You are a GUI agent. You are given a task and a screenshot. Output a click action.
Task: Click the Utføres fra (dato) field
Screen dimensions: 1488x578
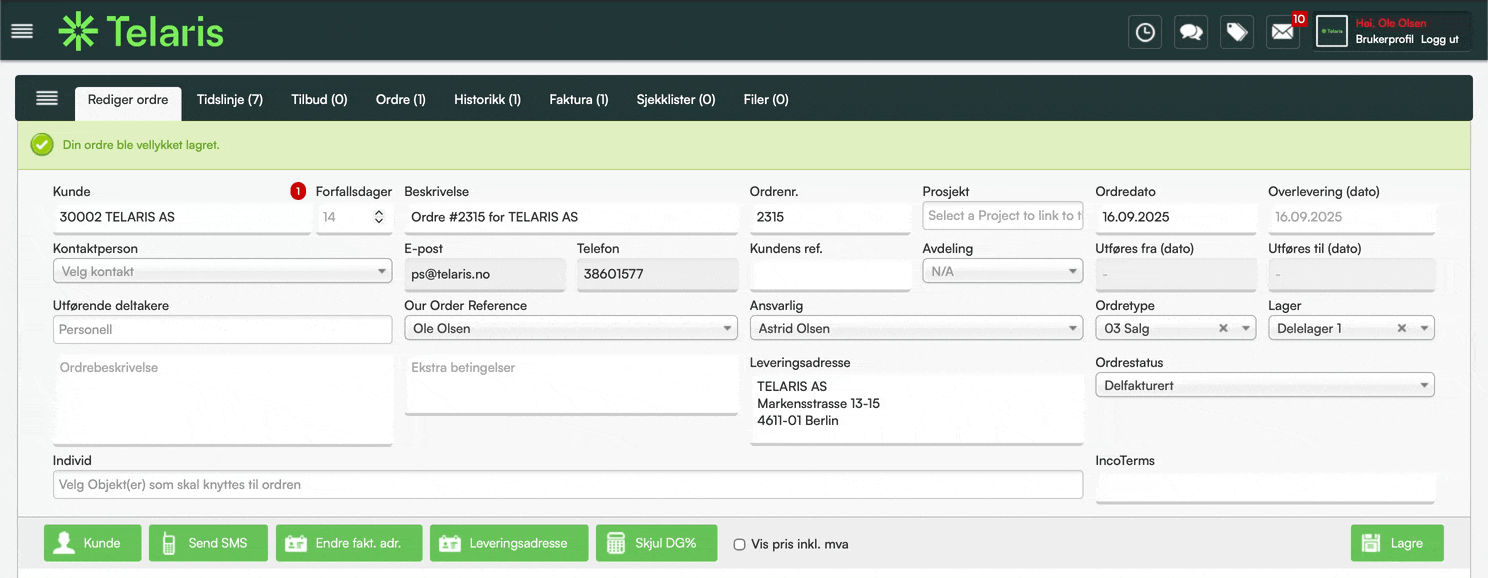click(x=1176, y=274)
